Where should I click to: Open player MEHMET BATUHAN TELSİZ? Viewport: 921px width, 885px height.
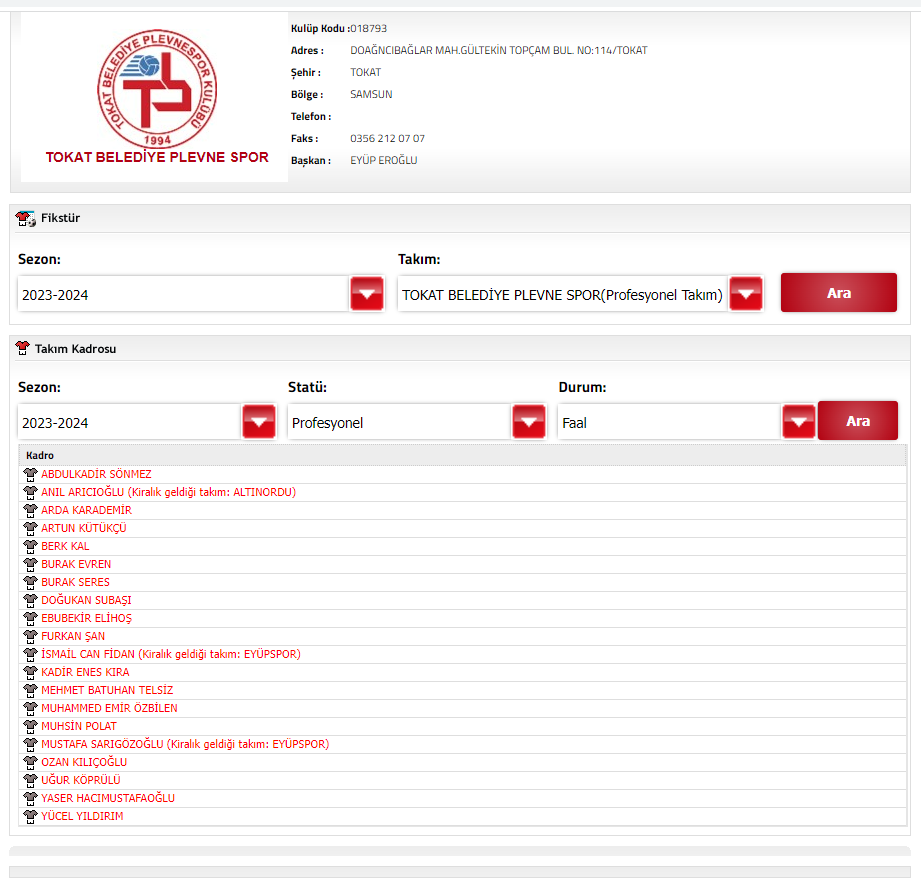pos(107,690)
